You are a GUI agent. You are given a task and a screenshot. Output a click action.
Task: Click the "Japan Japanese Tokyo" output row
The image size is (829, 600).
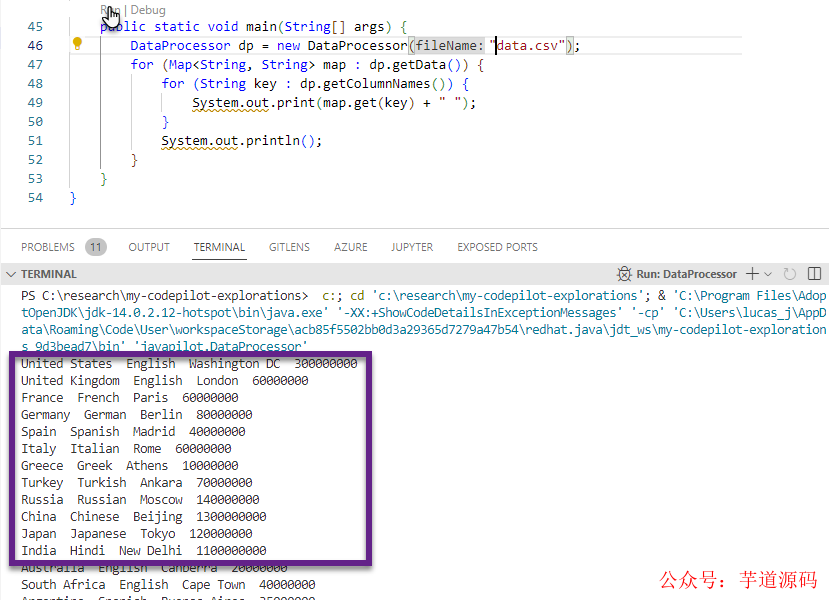(x=137, y=534)
